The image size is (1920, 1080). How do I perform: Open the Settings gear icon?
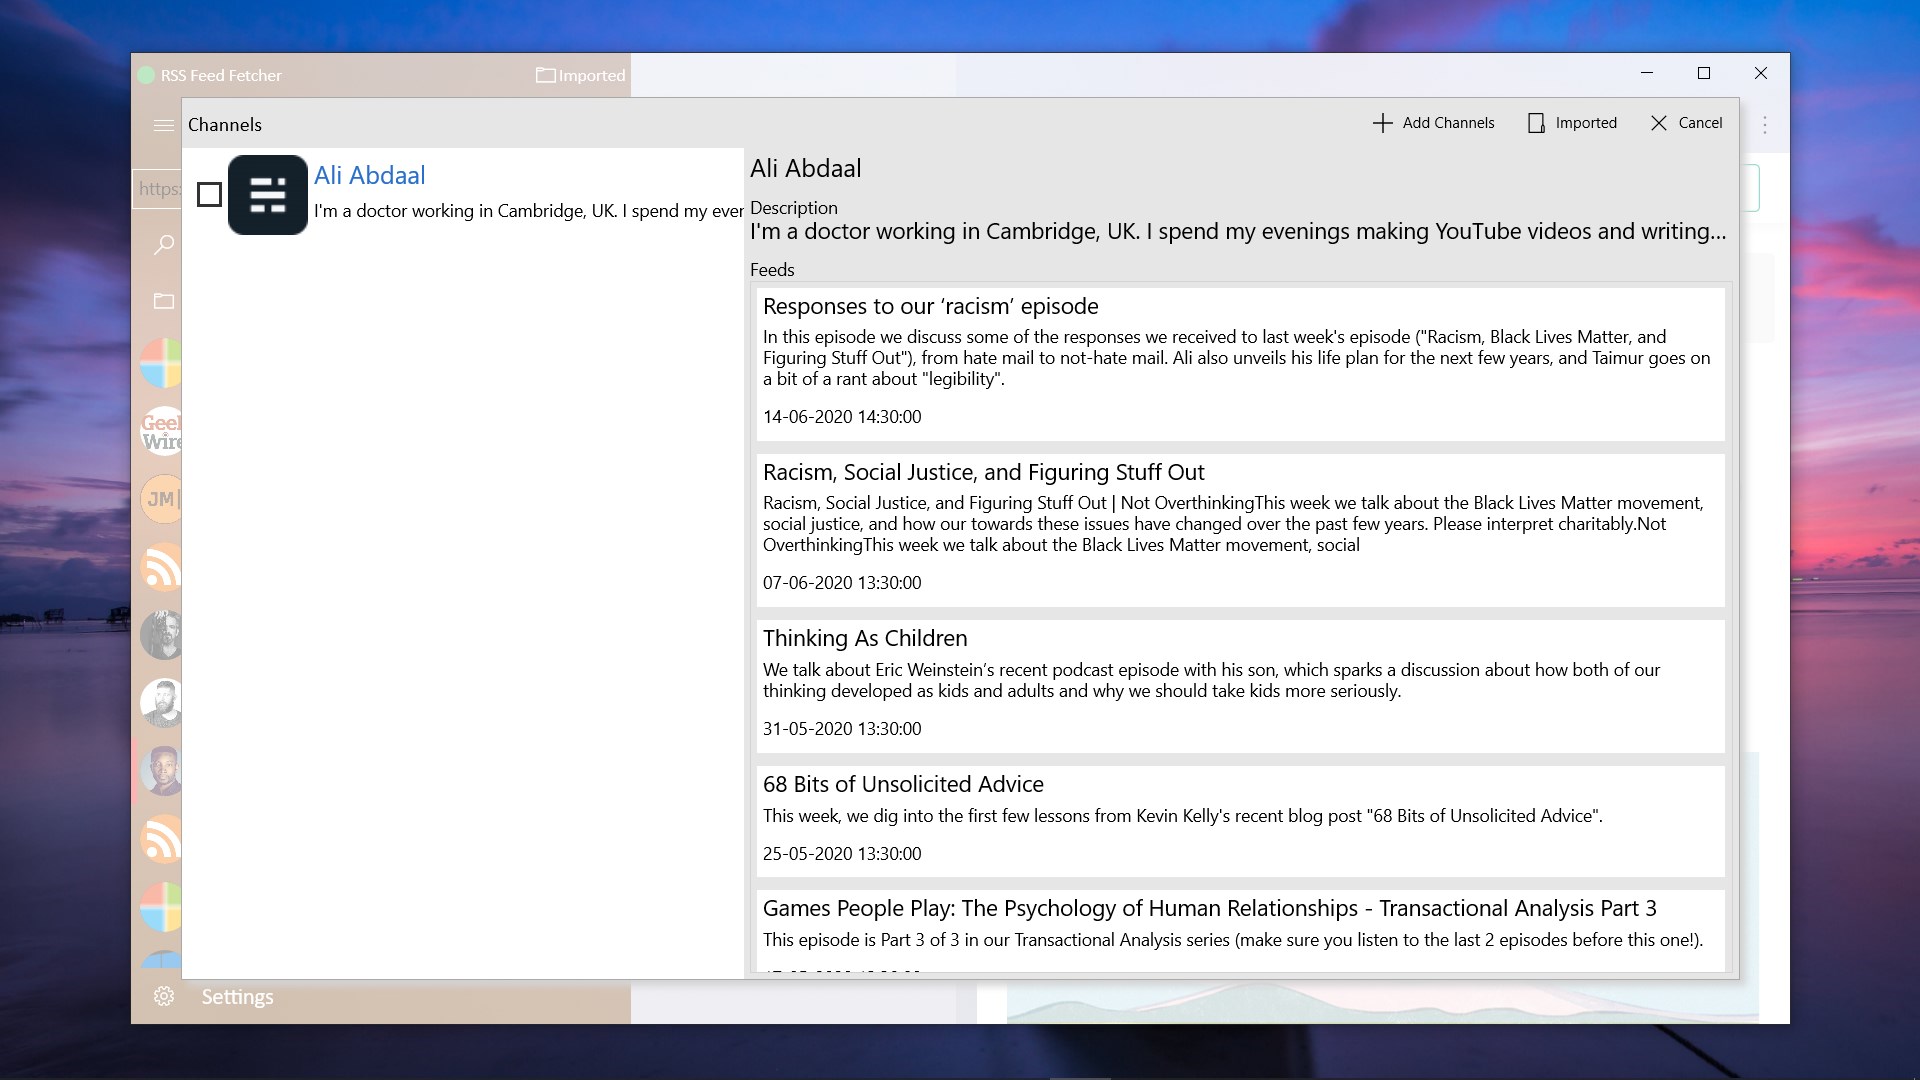pos(164,997)
